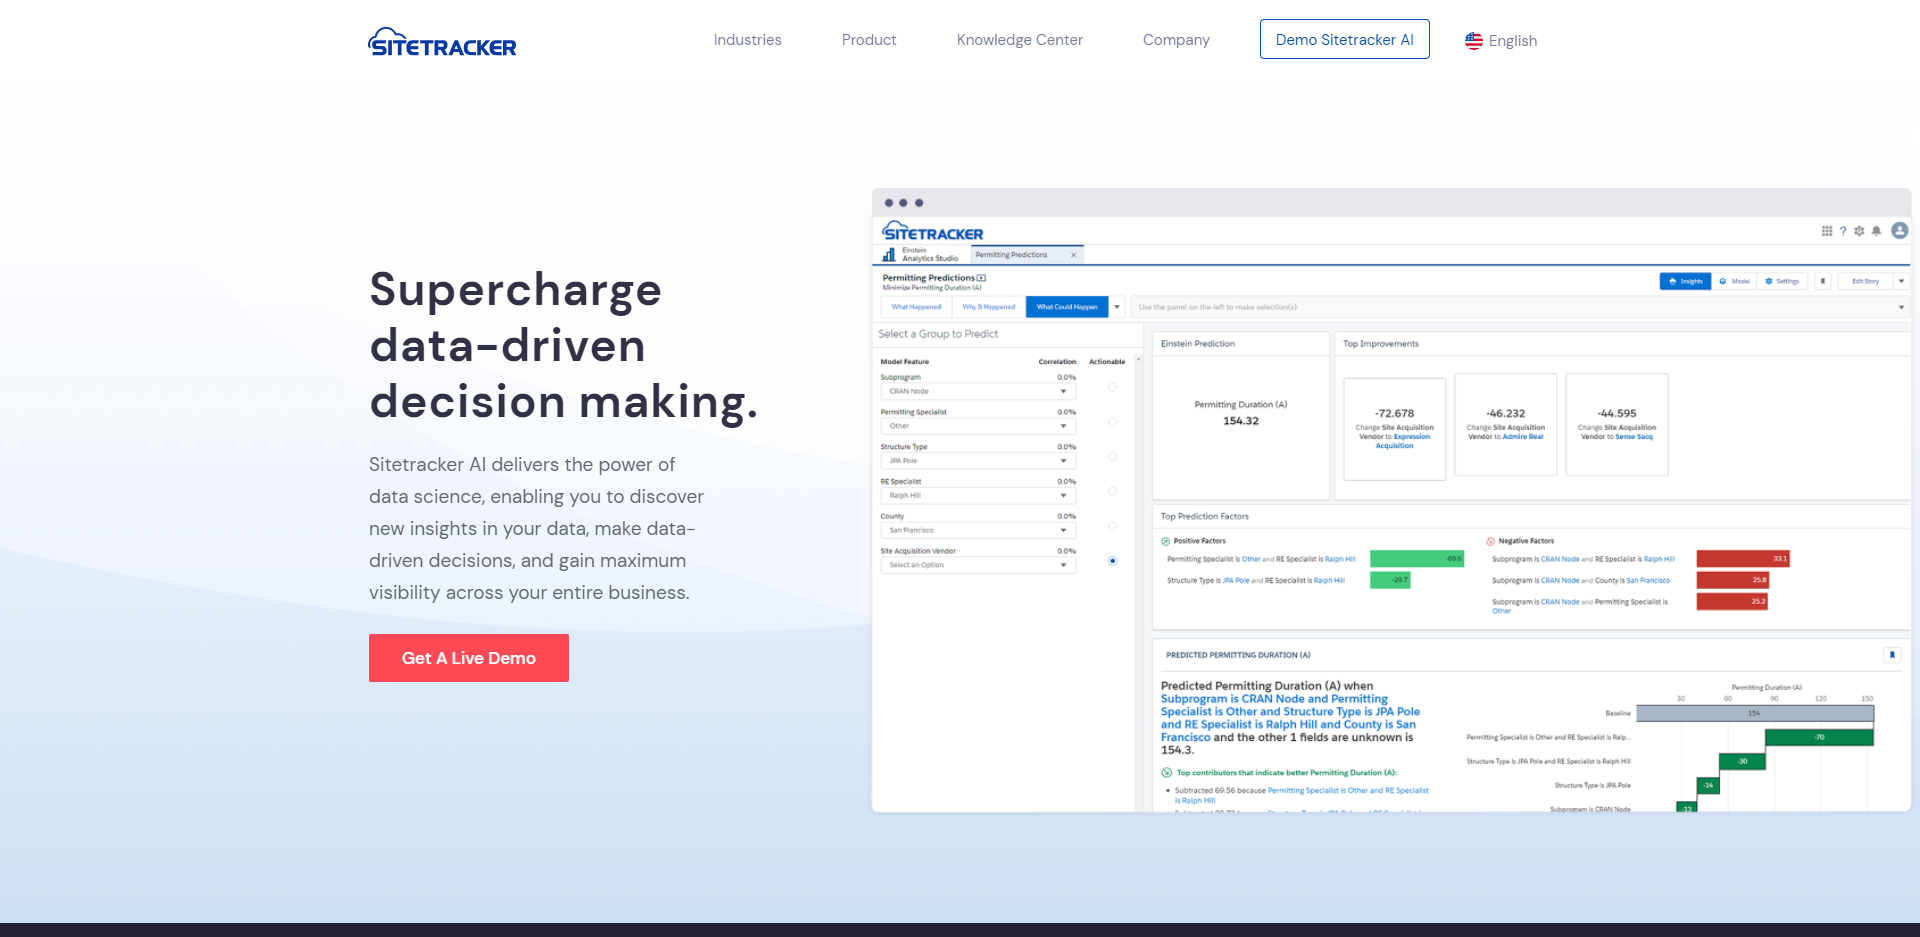Viewport: 1920px width, 937px height.
Task: Click the Model button
Action: (1735, 281)
